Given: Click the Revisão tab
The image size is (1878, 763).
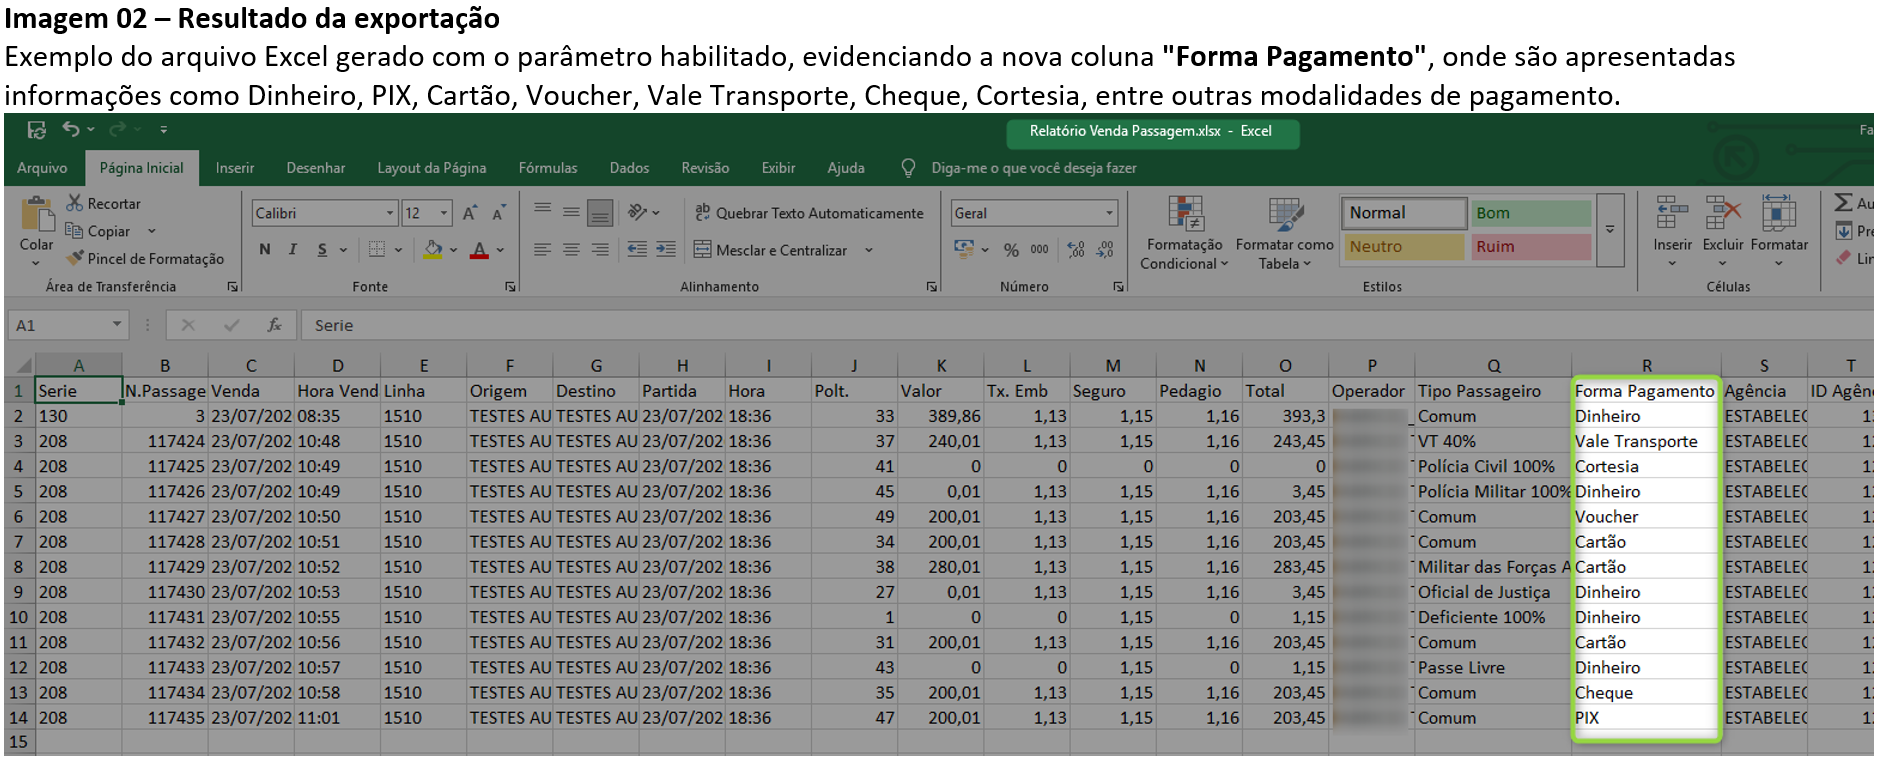Looking at the screenshot, I should (x=705, y=168).
